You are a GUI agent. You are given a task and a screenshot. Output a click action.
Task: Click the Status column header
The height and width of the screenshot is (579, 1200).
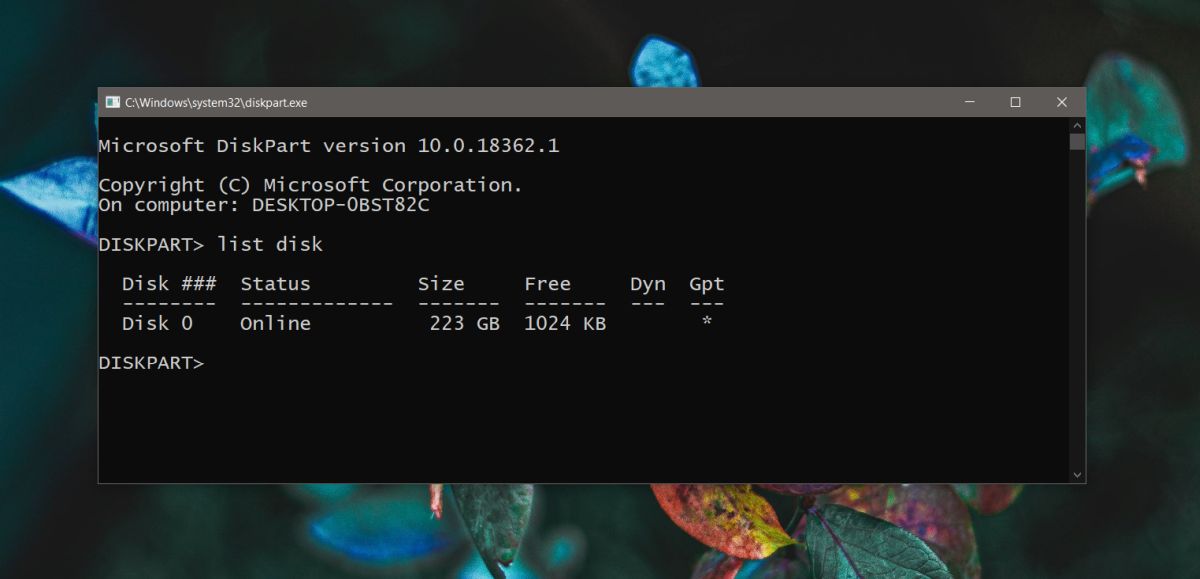[275, 283]
